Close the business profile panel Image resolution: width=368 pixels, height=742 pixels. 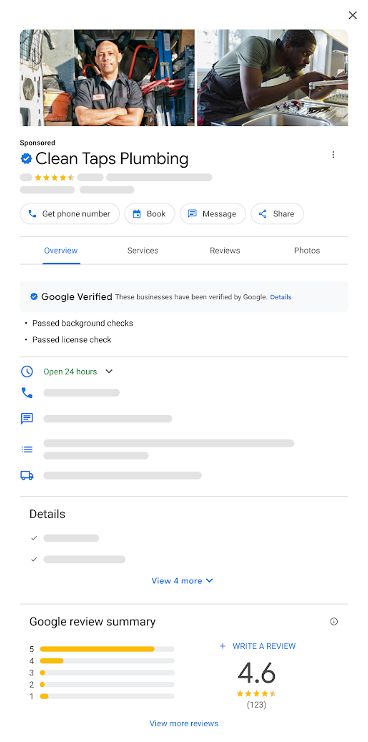(352, 15)
